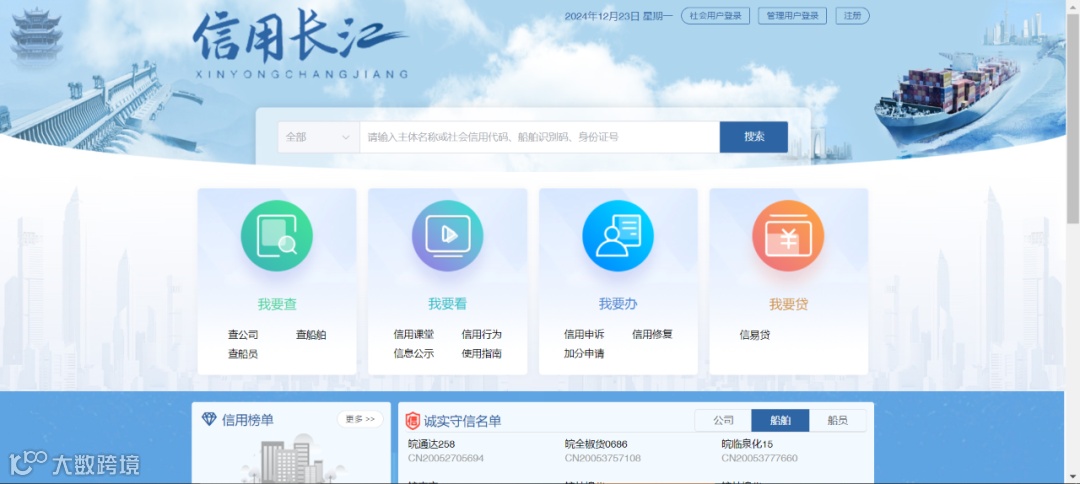This screenshot has height=484, width=1080.
Task: Open the 信用行为 link
Action: click(481, 335)
